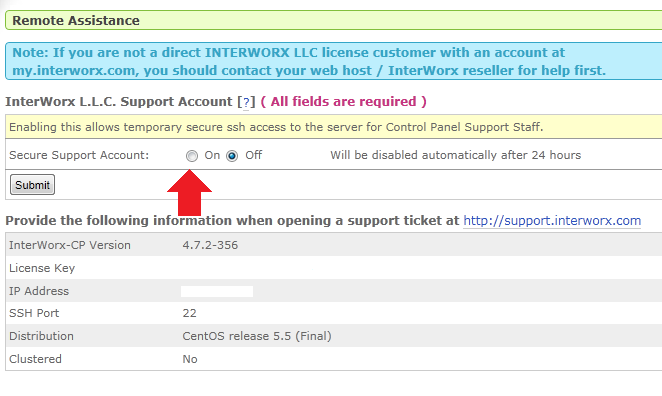Viewport: 662px width, 396px height.
Task: Click the InterWorx-CP Version value 4.7.2-356
Action: tap(210, 245)
